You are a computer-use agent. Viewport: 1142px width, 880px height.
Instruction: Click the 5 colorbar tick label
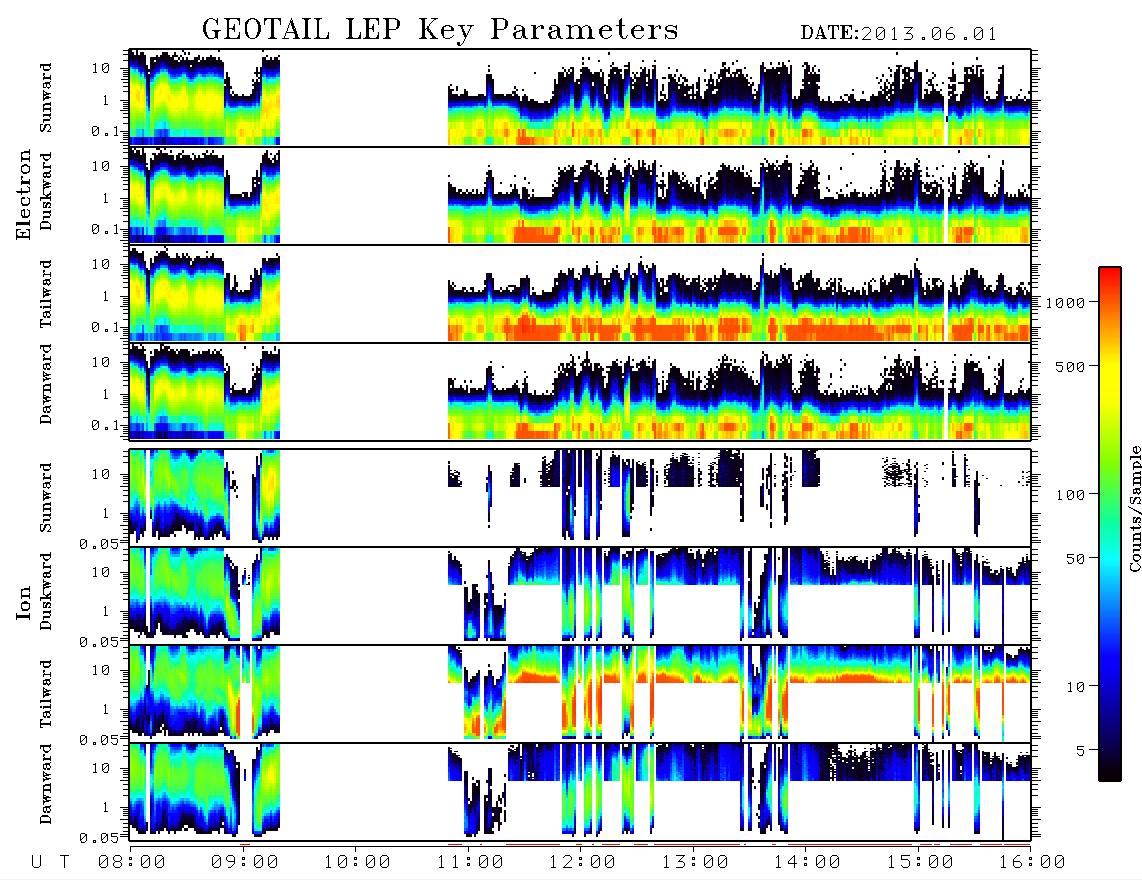1080,751
